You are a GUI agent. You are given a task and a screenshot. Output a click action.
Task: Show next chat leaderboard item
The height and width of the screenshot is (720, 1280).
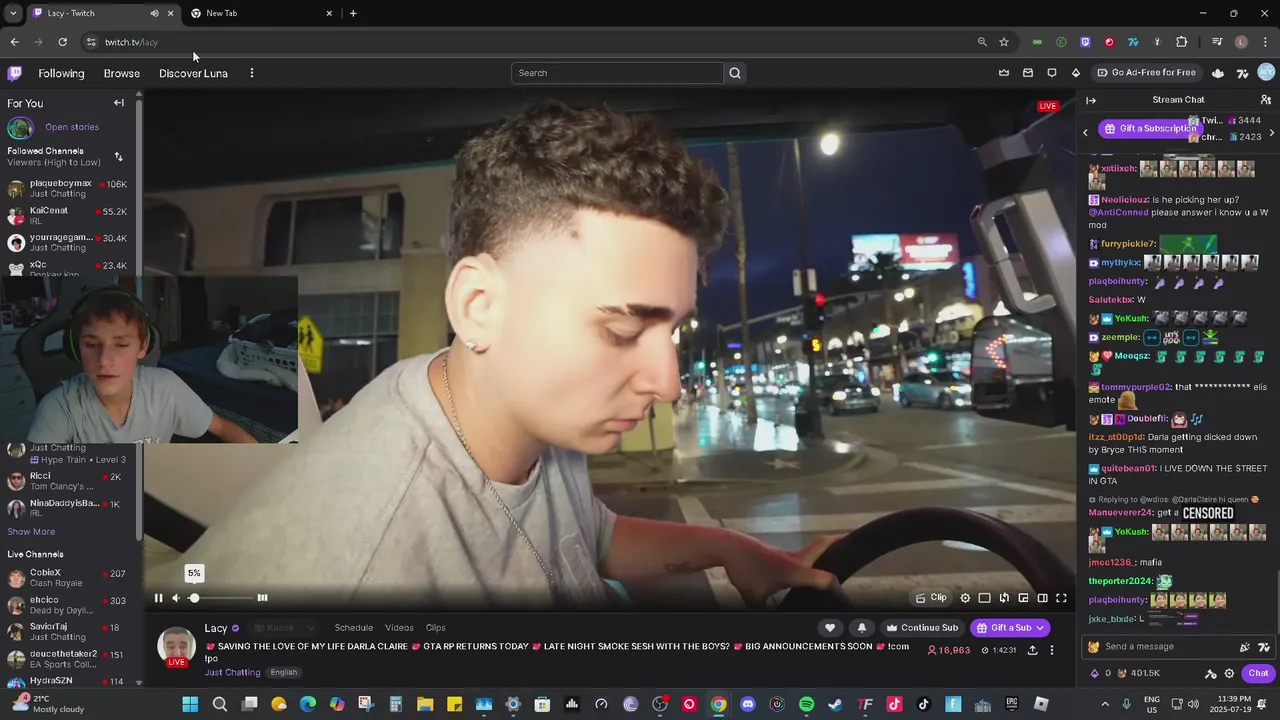click(x=1271, y=132)
